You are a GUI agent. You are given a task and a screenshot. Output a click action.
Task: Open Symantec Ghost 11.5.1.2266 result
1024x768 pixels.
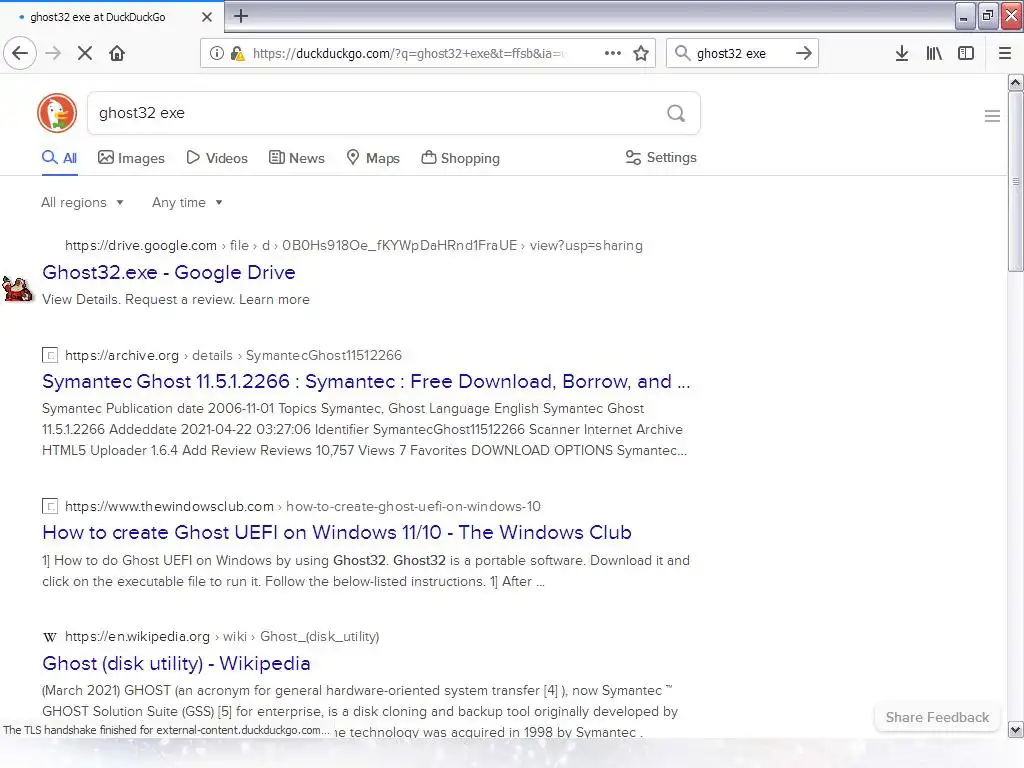click(x=366, y=381)
